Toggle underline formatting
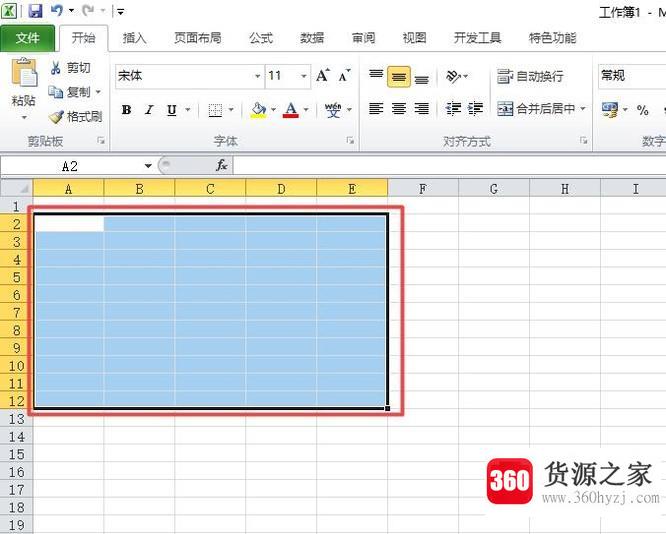This screenshot has width=666, height=534. point(172,110)
